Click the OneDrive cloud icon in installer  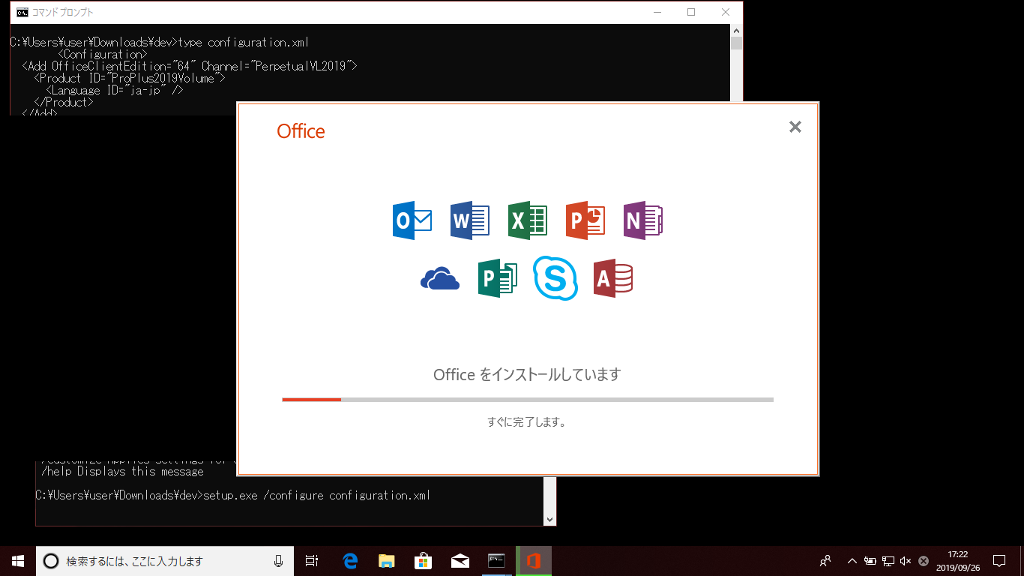(440, 279)
